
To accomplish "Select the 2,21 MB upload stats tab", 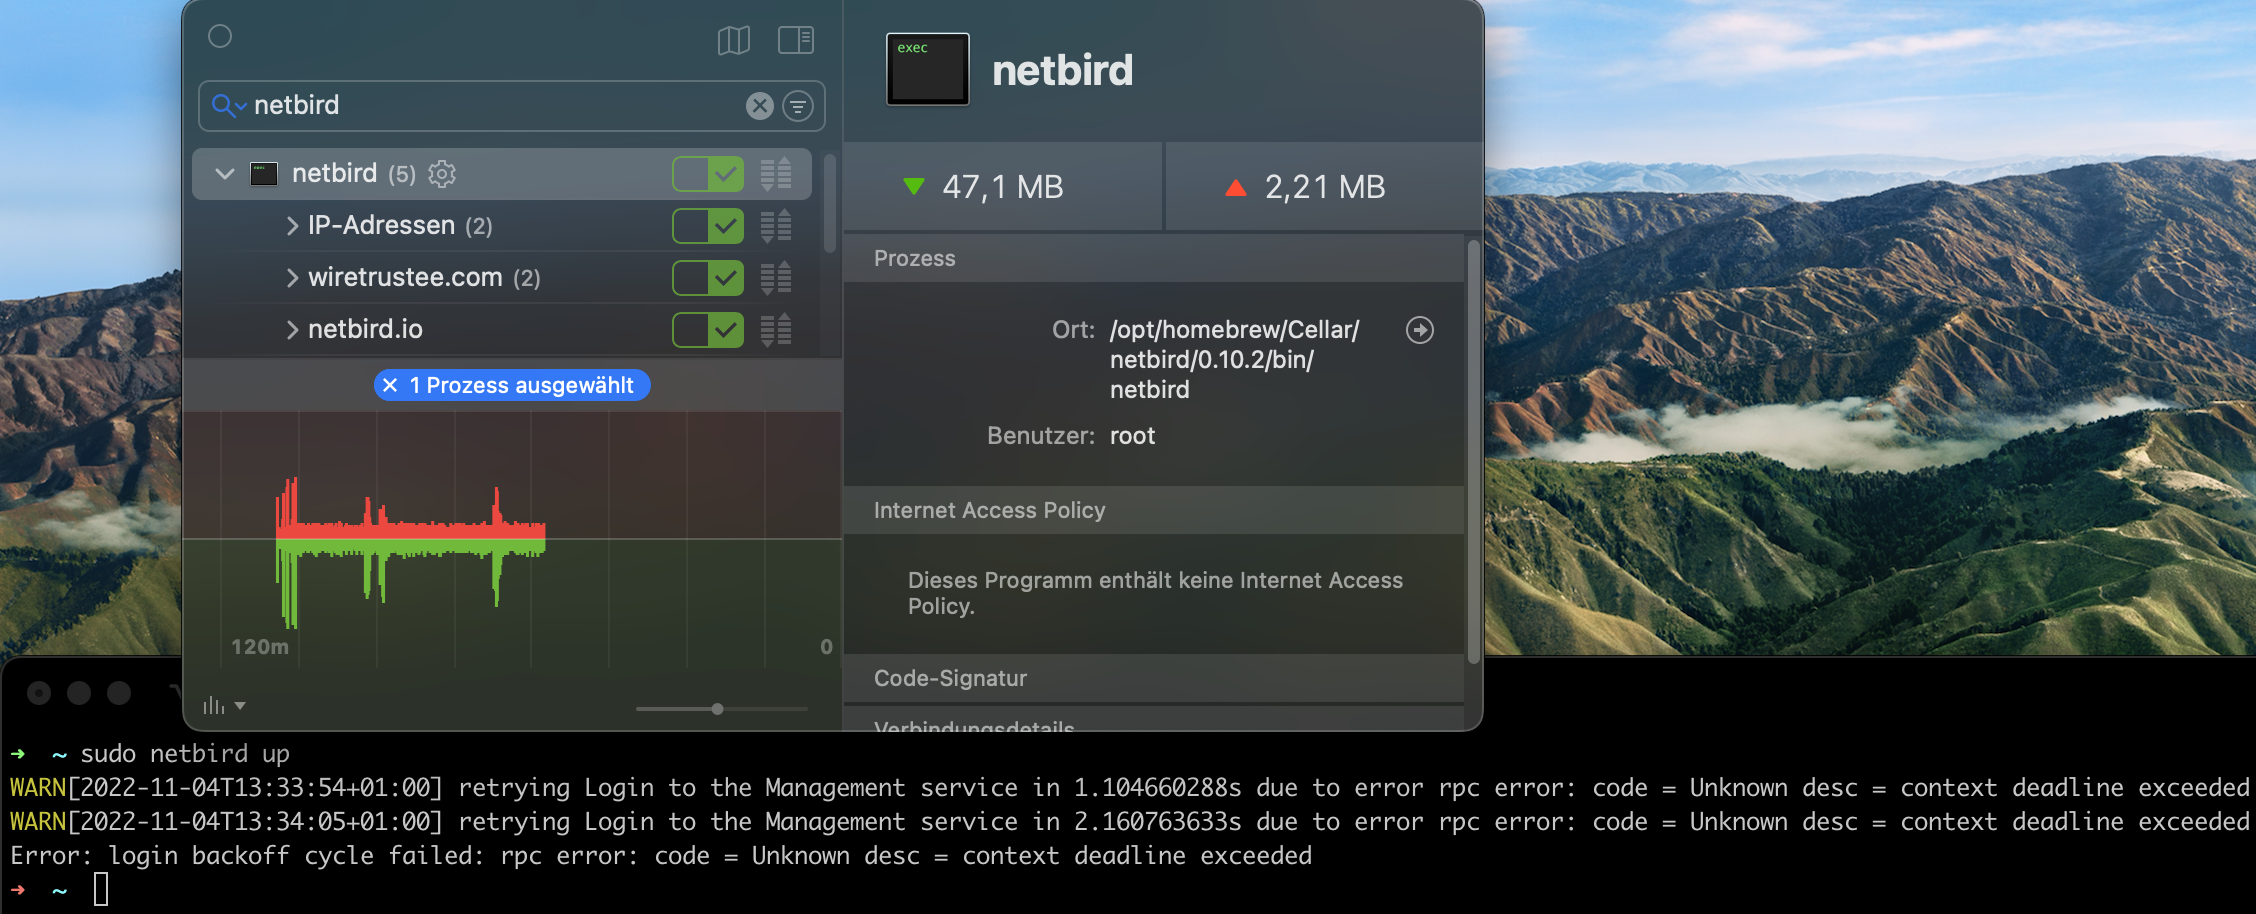I will pyautogui.click(x=1323, y=186).
